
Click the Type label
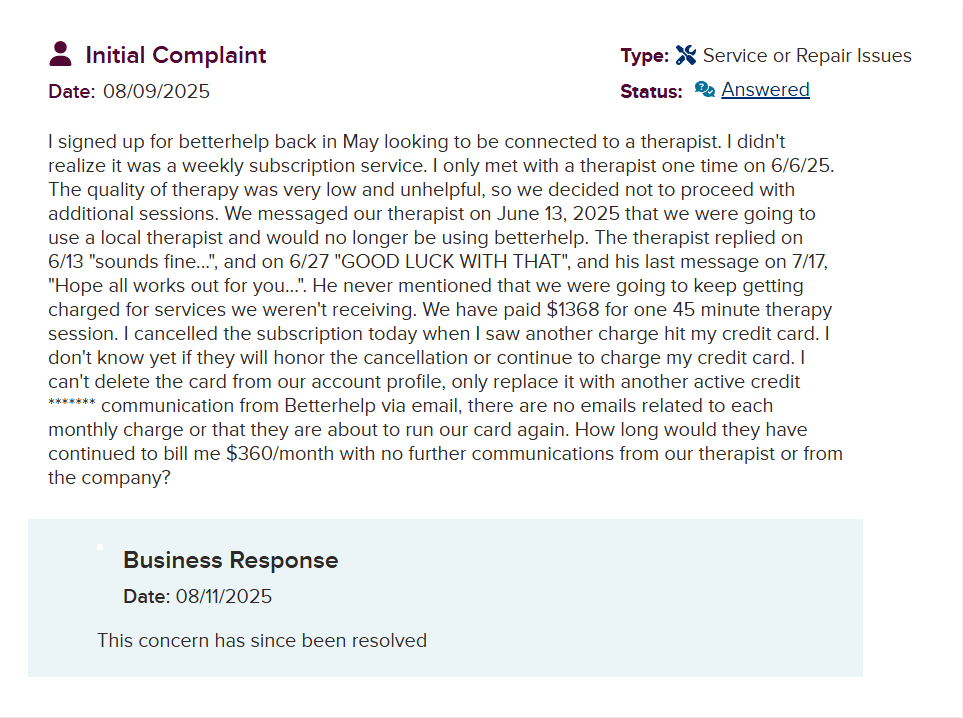[644, 56]
